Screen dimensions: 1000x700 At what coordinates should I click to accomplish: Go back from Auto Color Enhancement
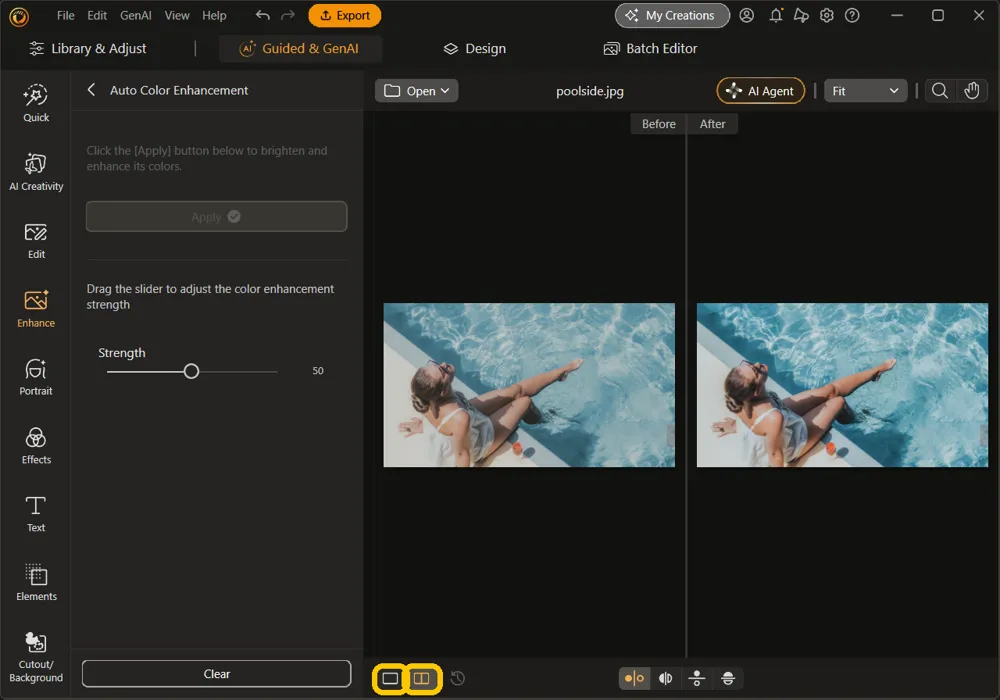(91, 90)
